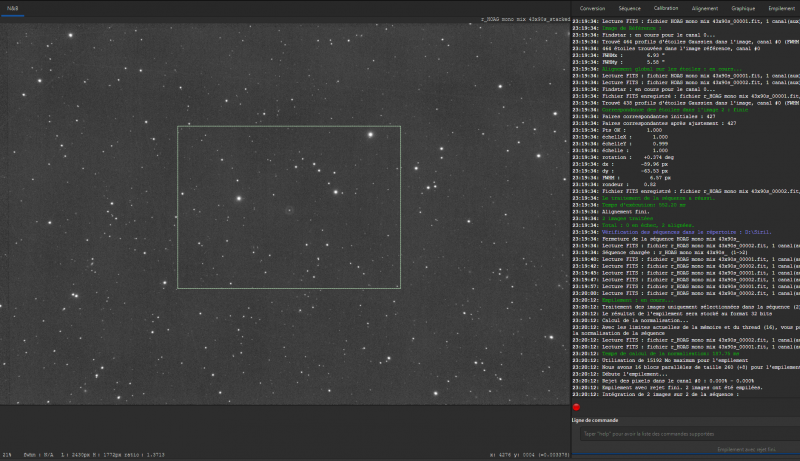
Task: Click log line 'Séquence chargée'
Action: click(674, 252)
